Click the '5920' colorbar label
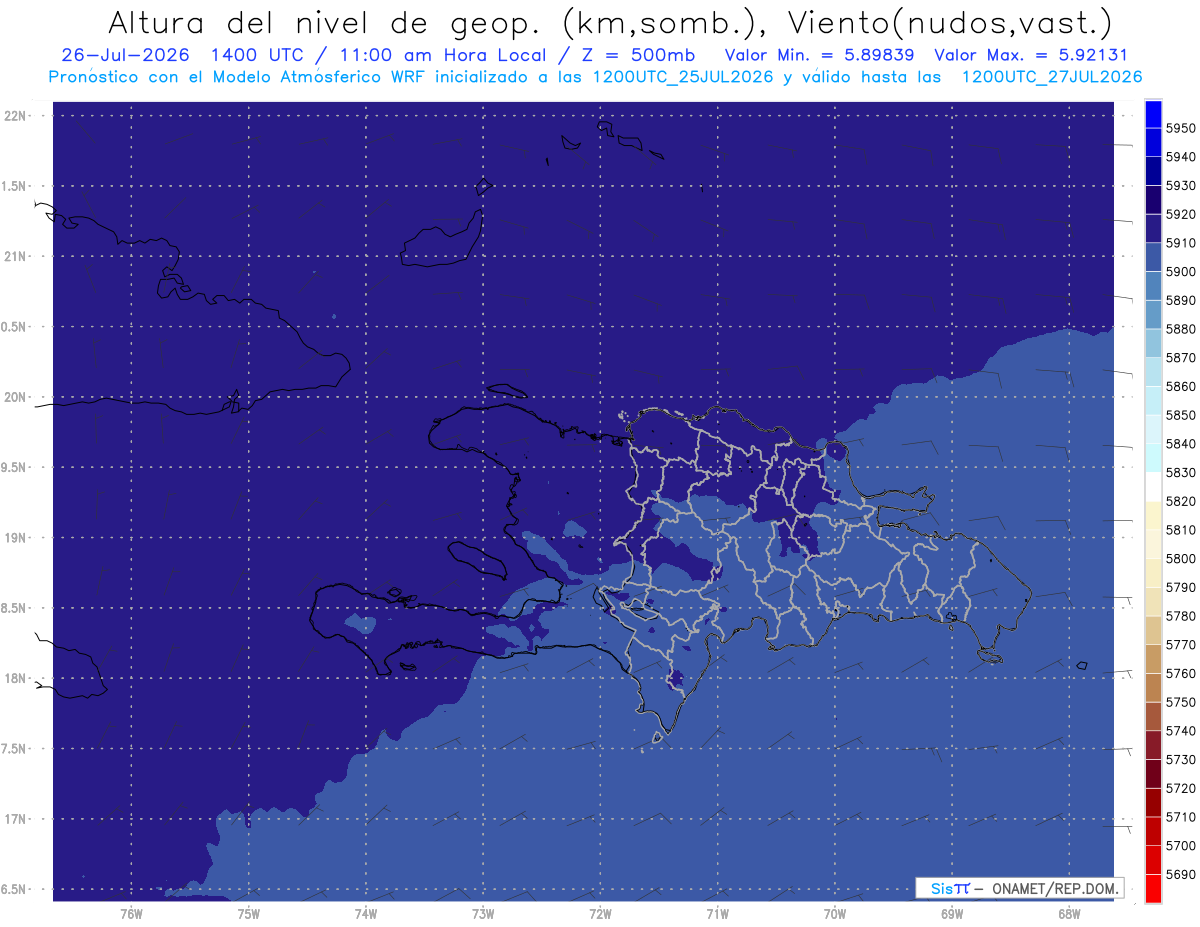The height and width of the screenshot is (927, 1200). 1181,214
